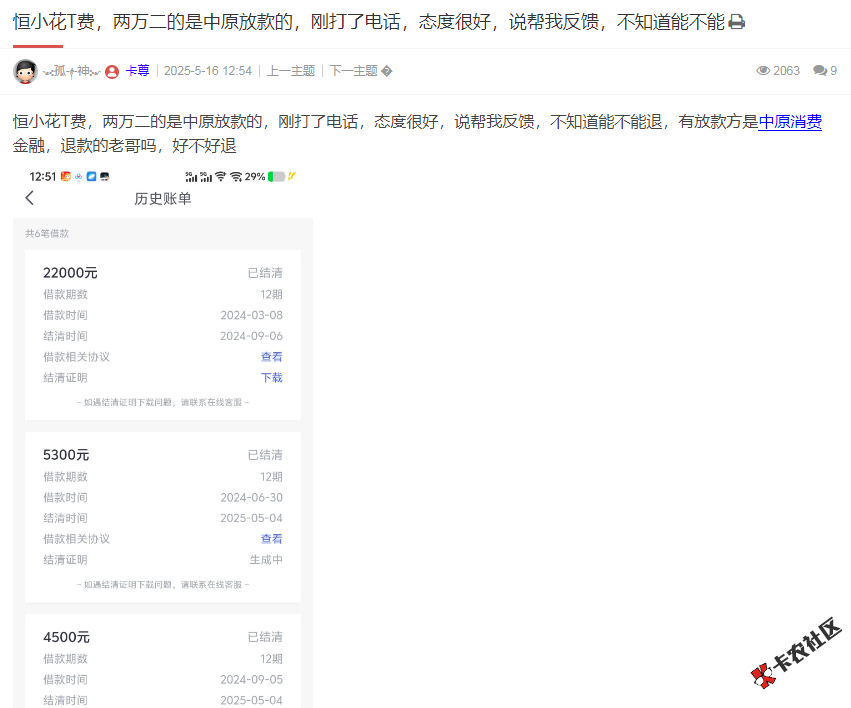The image size is (851, 708).
Task: Click the comment bubble icon showing 9 replies
Action: [x=822, y=68]
